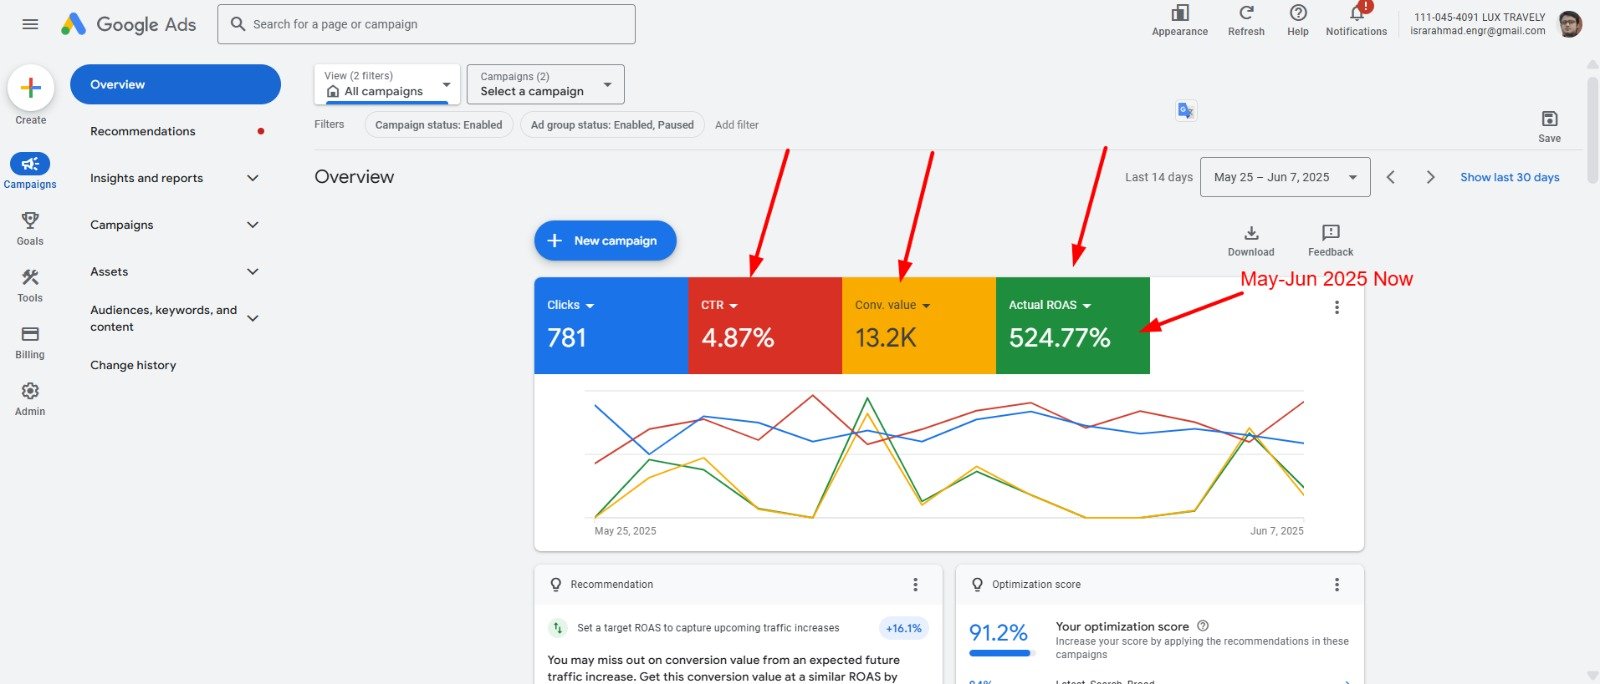Change the Clicks metric dropdown

pos(571,305)
